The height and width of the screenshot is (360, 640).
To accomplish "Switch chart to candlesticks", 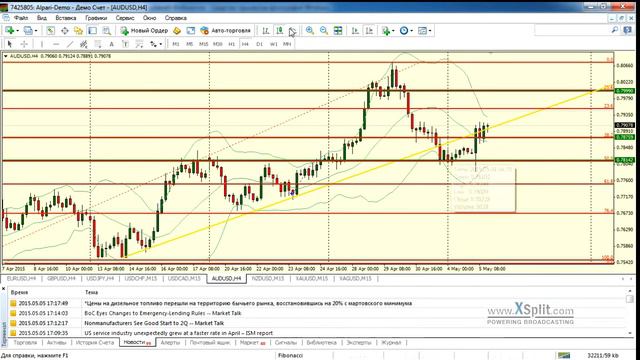I will point(280,31).
